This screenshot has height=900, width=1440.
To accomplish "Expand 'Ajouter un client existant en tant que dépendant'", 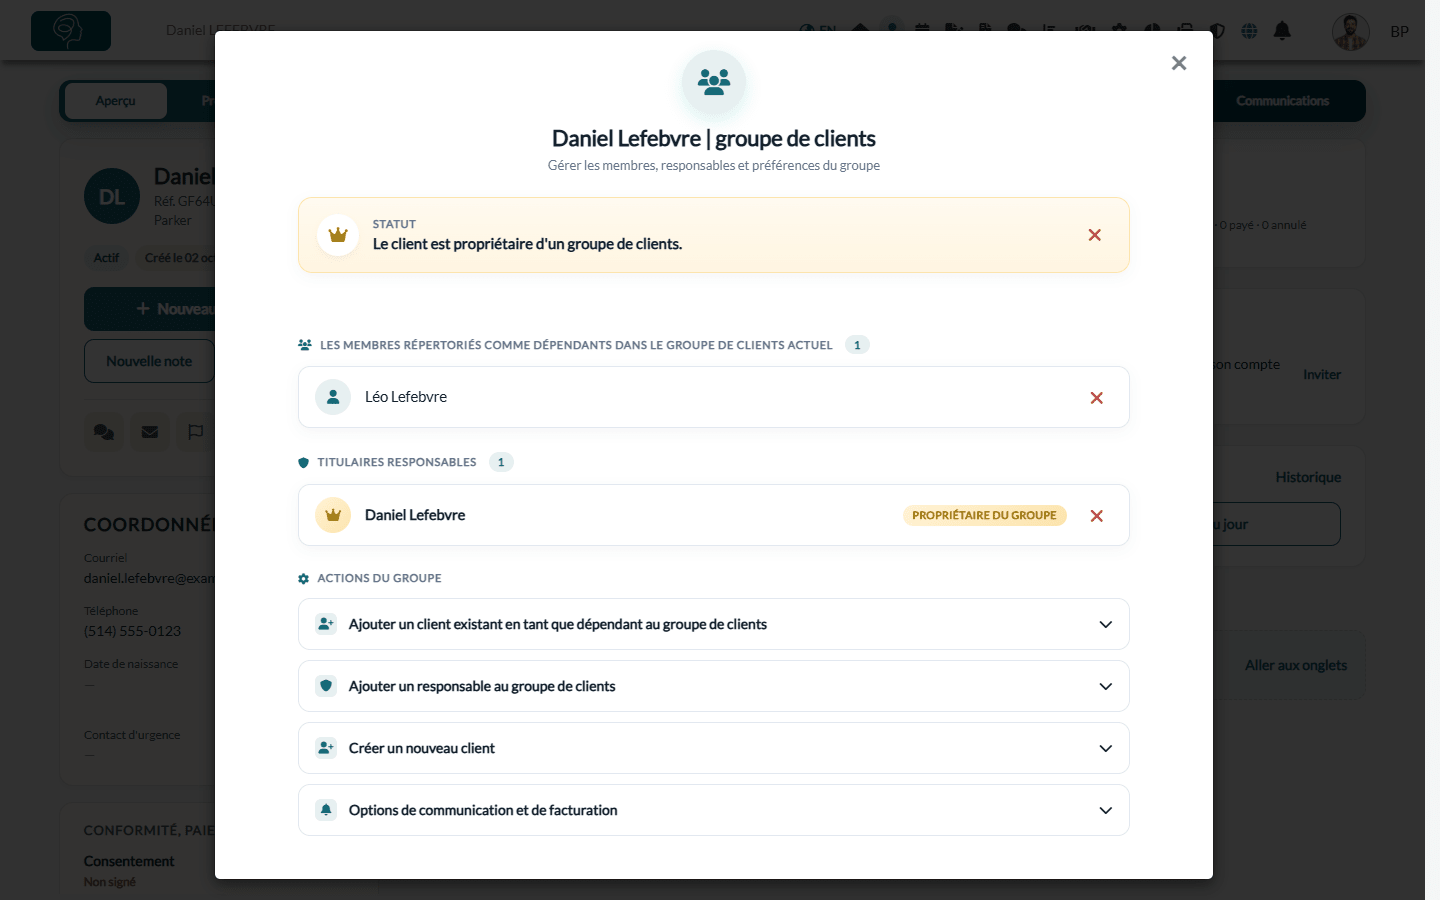I will click(x=714, y=624).
